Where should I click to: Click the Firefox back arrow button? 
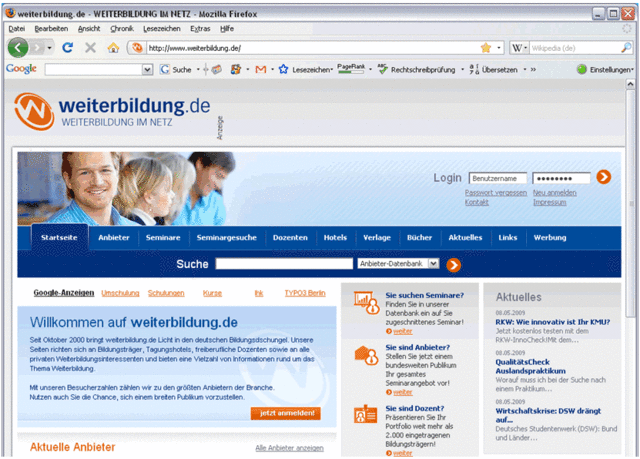click(18, 48)
